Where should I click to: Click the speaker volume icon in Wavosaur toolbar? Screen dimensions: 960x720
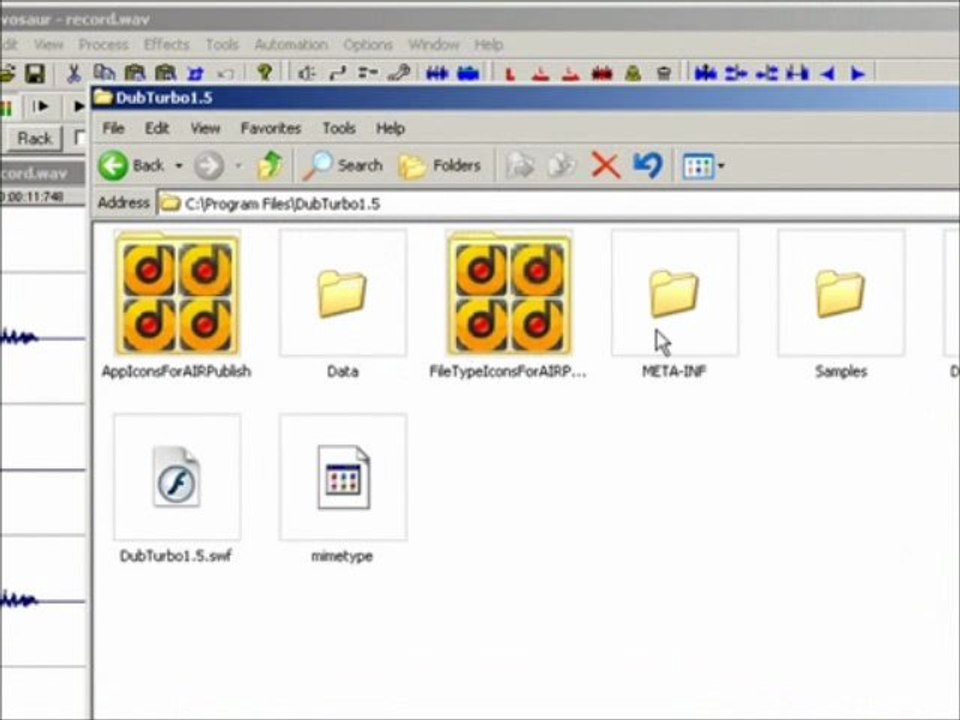tap(307, 73)
